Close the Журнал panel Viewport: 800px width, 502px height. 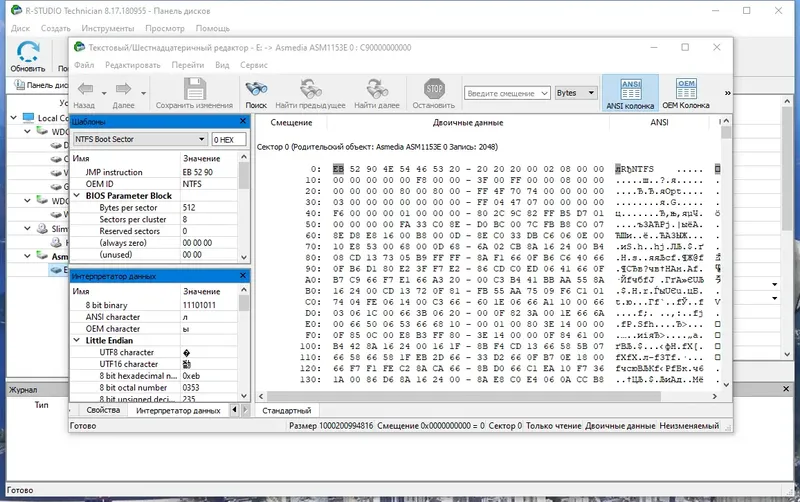click(x=786, y=389)
